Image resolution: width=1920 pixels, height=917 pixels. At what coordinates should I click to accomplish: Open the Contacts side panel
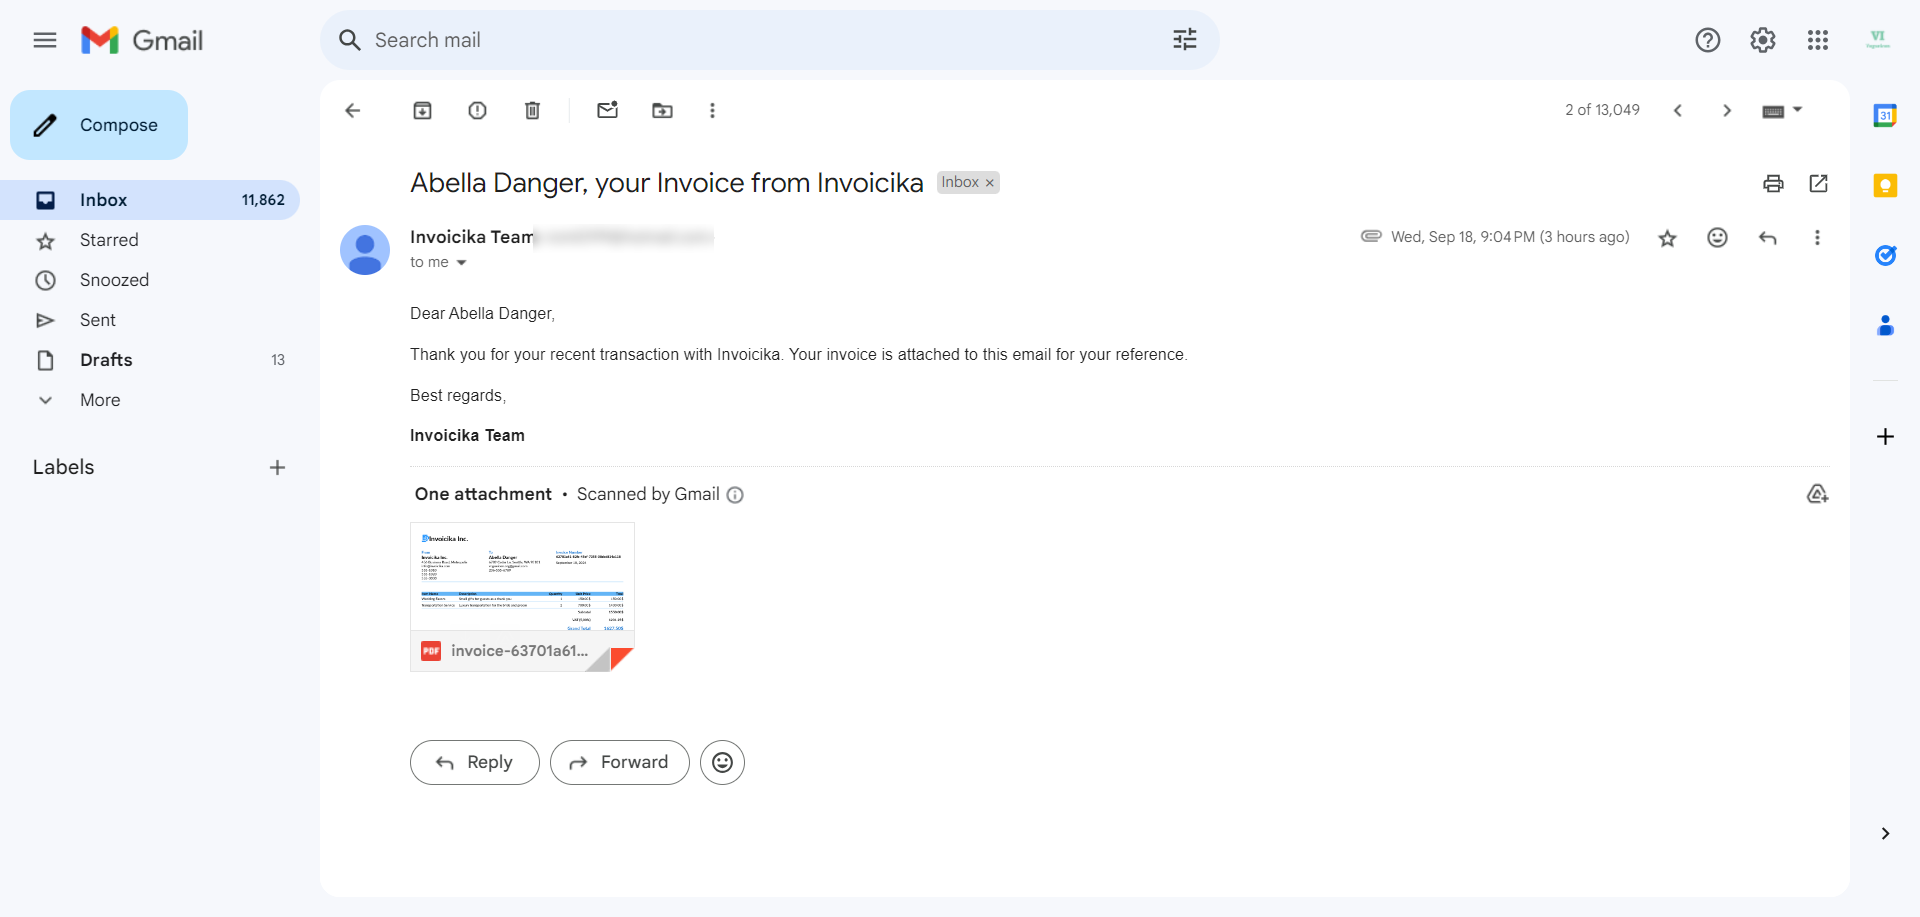pos(1885,325)
